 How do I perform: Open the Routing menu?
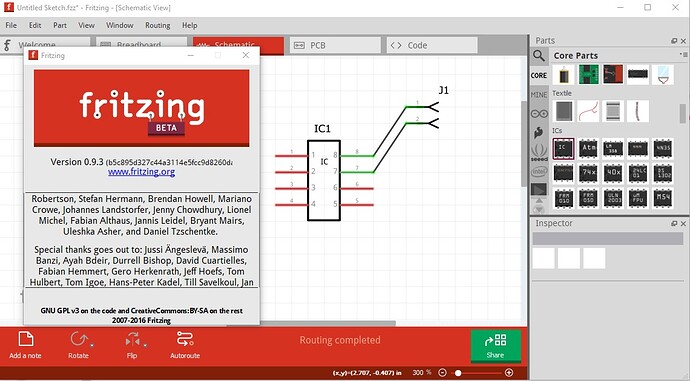pyautogui.click(x=158, y=26)
